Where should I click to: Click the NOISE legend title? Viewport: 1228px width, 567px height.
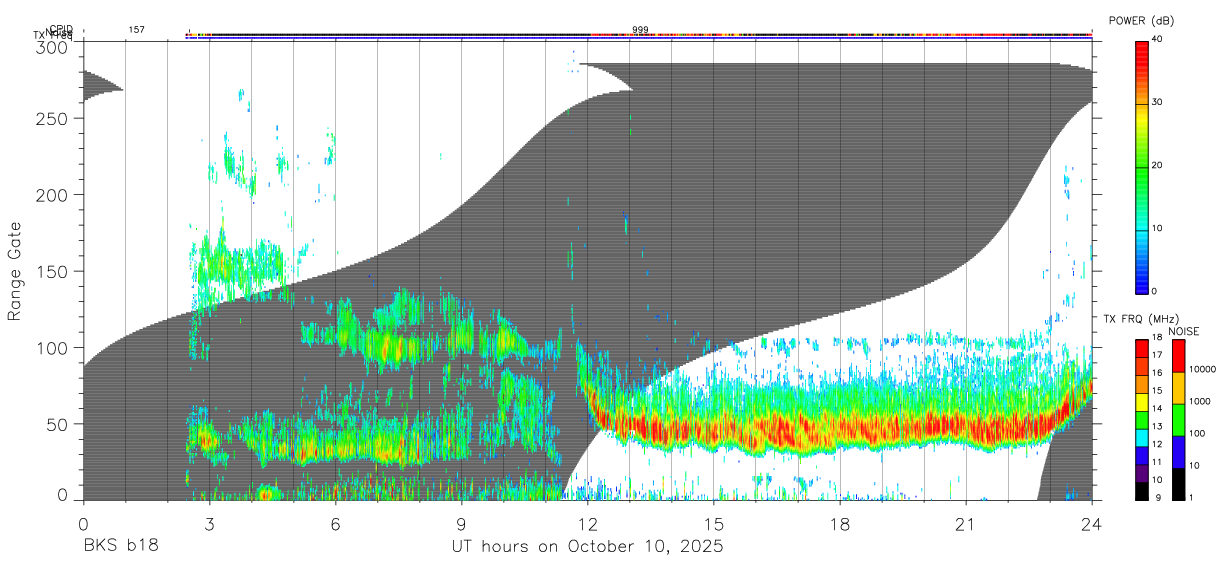pyautogui.click(x=1184, y=331)
